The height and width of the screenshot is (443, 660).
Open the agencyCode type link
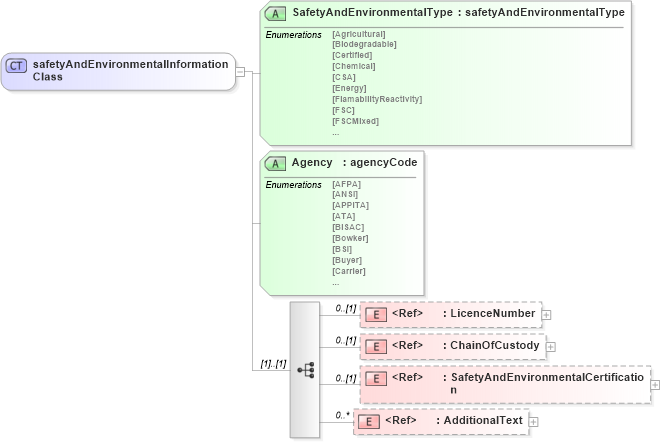383,162
